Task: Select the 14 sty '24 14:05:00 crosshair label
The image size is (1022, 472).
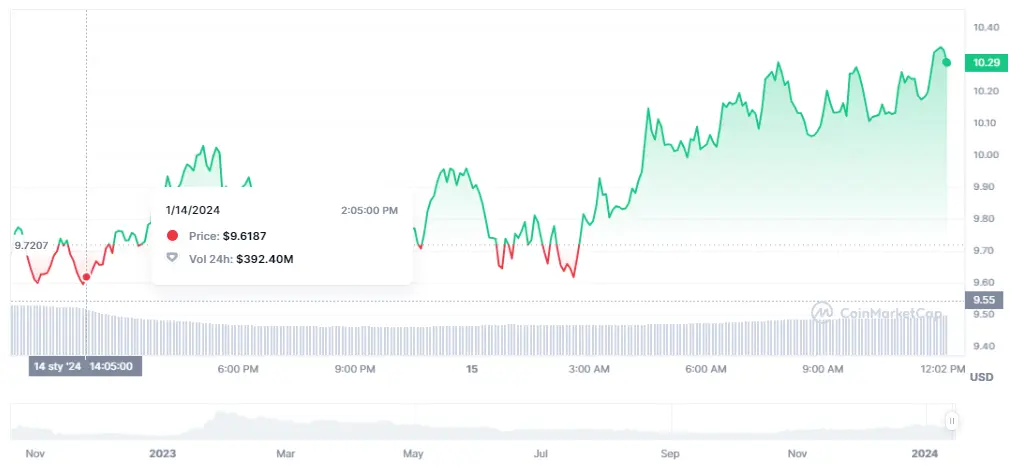Action: [x=85, y=366]
